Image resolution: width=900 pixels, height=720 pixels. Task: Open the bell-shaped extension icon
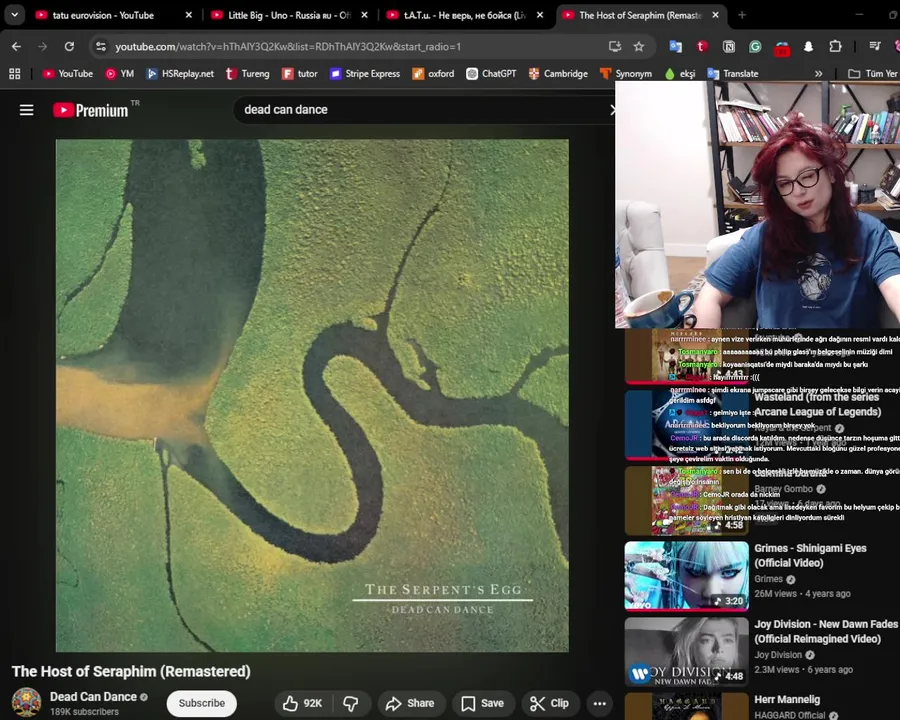pyautogui.click(x=808, y=47)
